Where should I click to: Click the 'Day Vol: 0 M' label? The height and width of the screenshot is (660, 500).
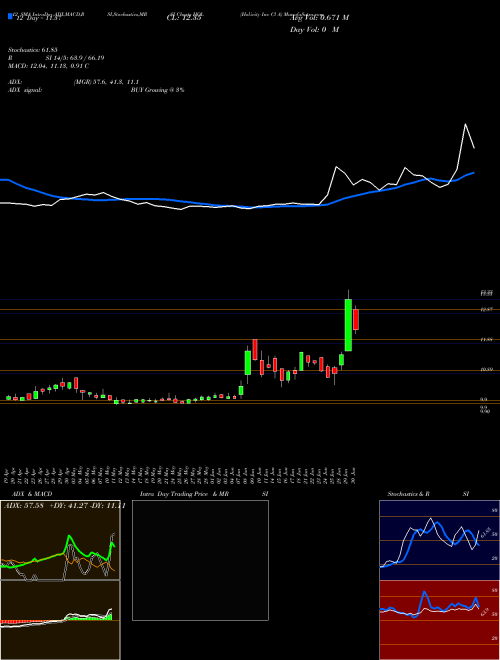tap(314, 30)
